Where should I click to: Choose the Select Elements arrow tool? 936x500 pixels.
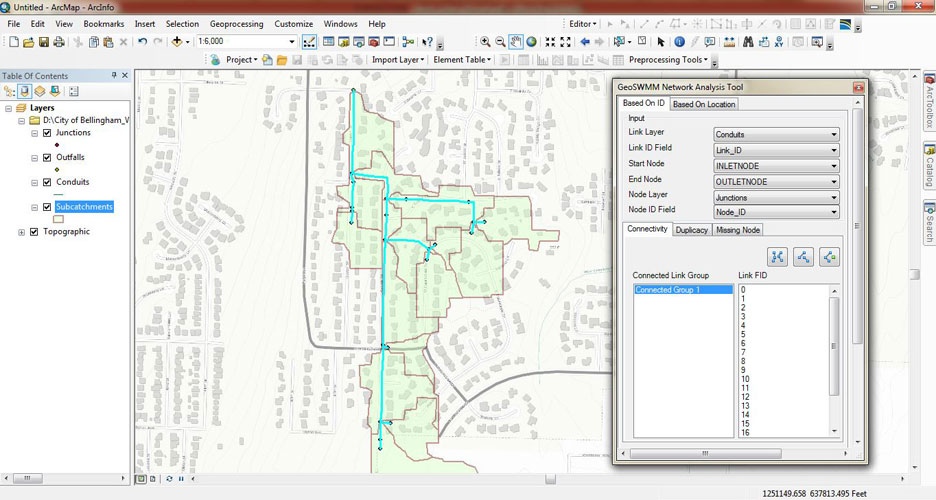point(661,42)
